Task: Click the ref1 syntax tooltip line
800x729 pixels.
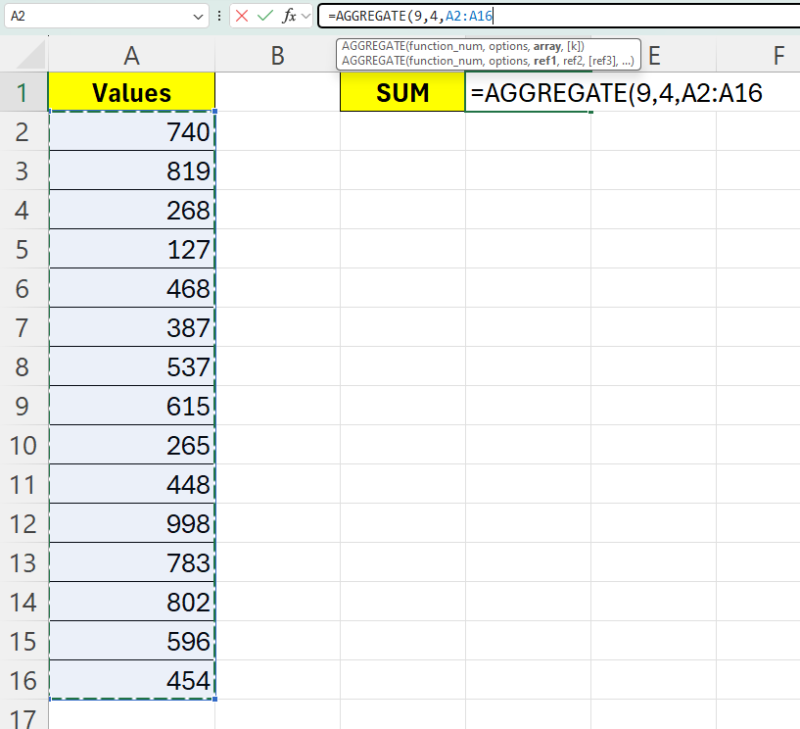Action: pos(486,60)
